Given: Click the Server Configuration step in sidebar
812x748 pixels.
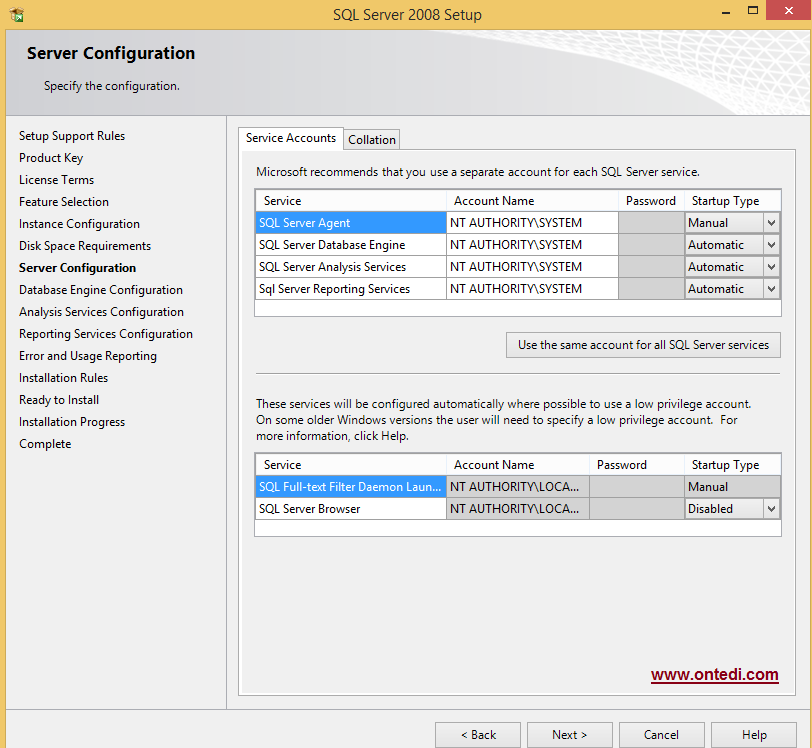Looking at the screenshot, I should point(77,268).
